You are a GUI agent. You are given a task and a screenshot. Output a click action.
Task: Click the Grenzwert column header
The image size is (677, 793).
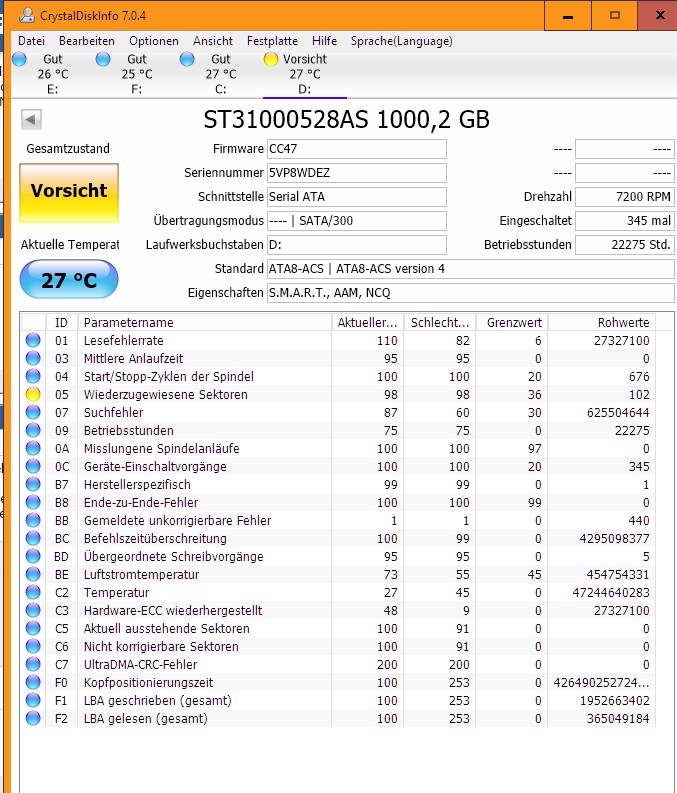point(512,323)
